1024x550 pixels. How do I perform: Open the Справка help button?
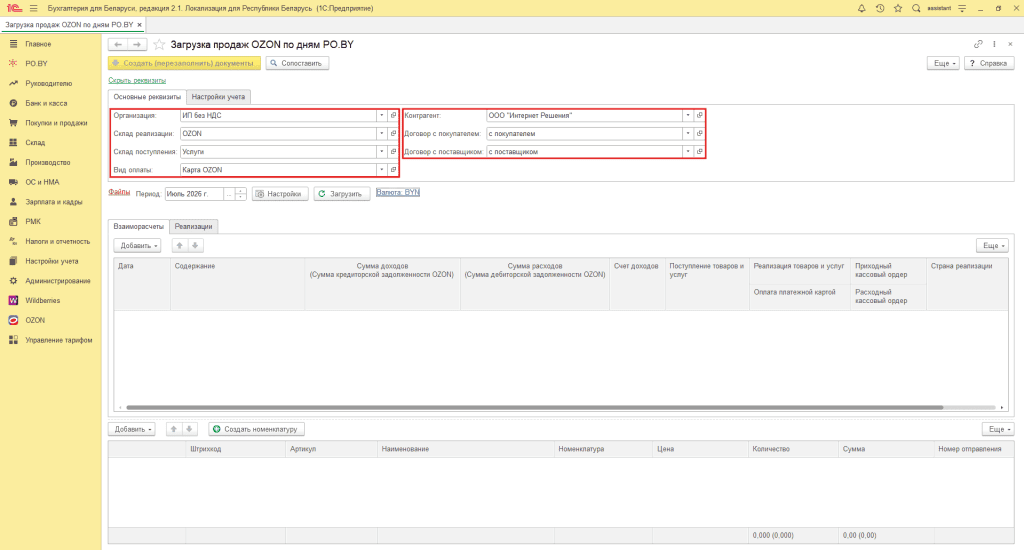click(x=989, y=63)
